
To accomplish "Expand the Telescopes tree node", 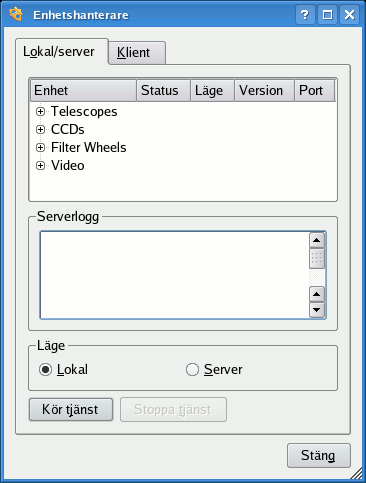I will (40, 111).
